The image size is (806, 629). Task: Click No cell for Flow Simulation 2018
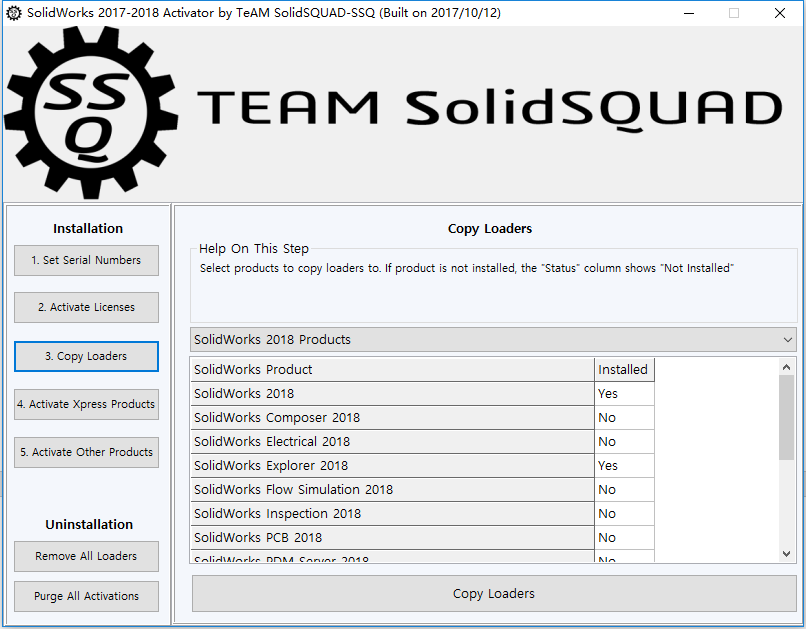pyautogui.click(x=624, y=490)
